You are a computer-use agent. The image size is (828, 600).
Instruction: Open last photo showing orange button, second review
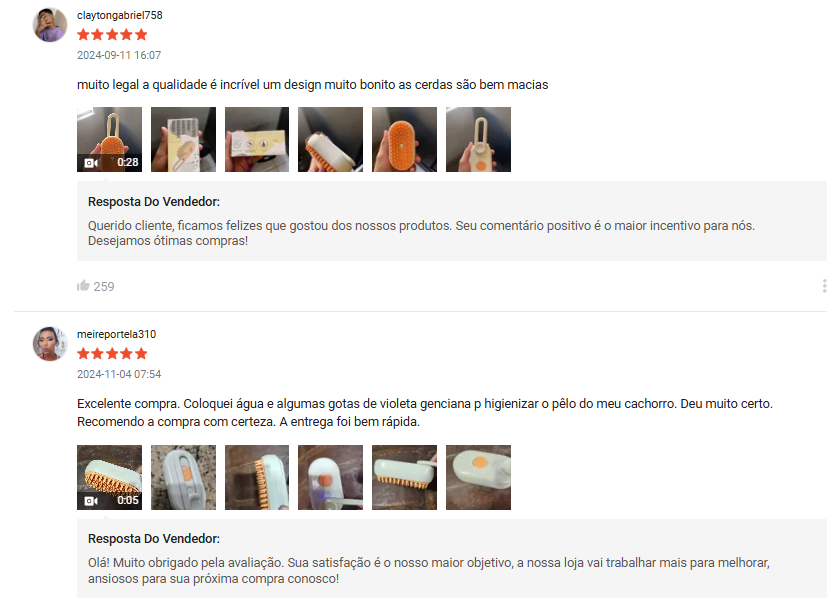(478, 477)
